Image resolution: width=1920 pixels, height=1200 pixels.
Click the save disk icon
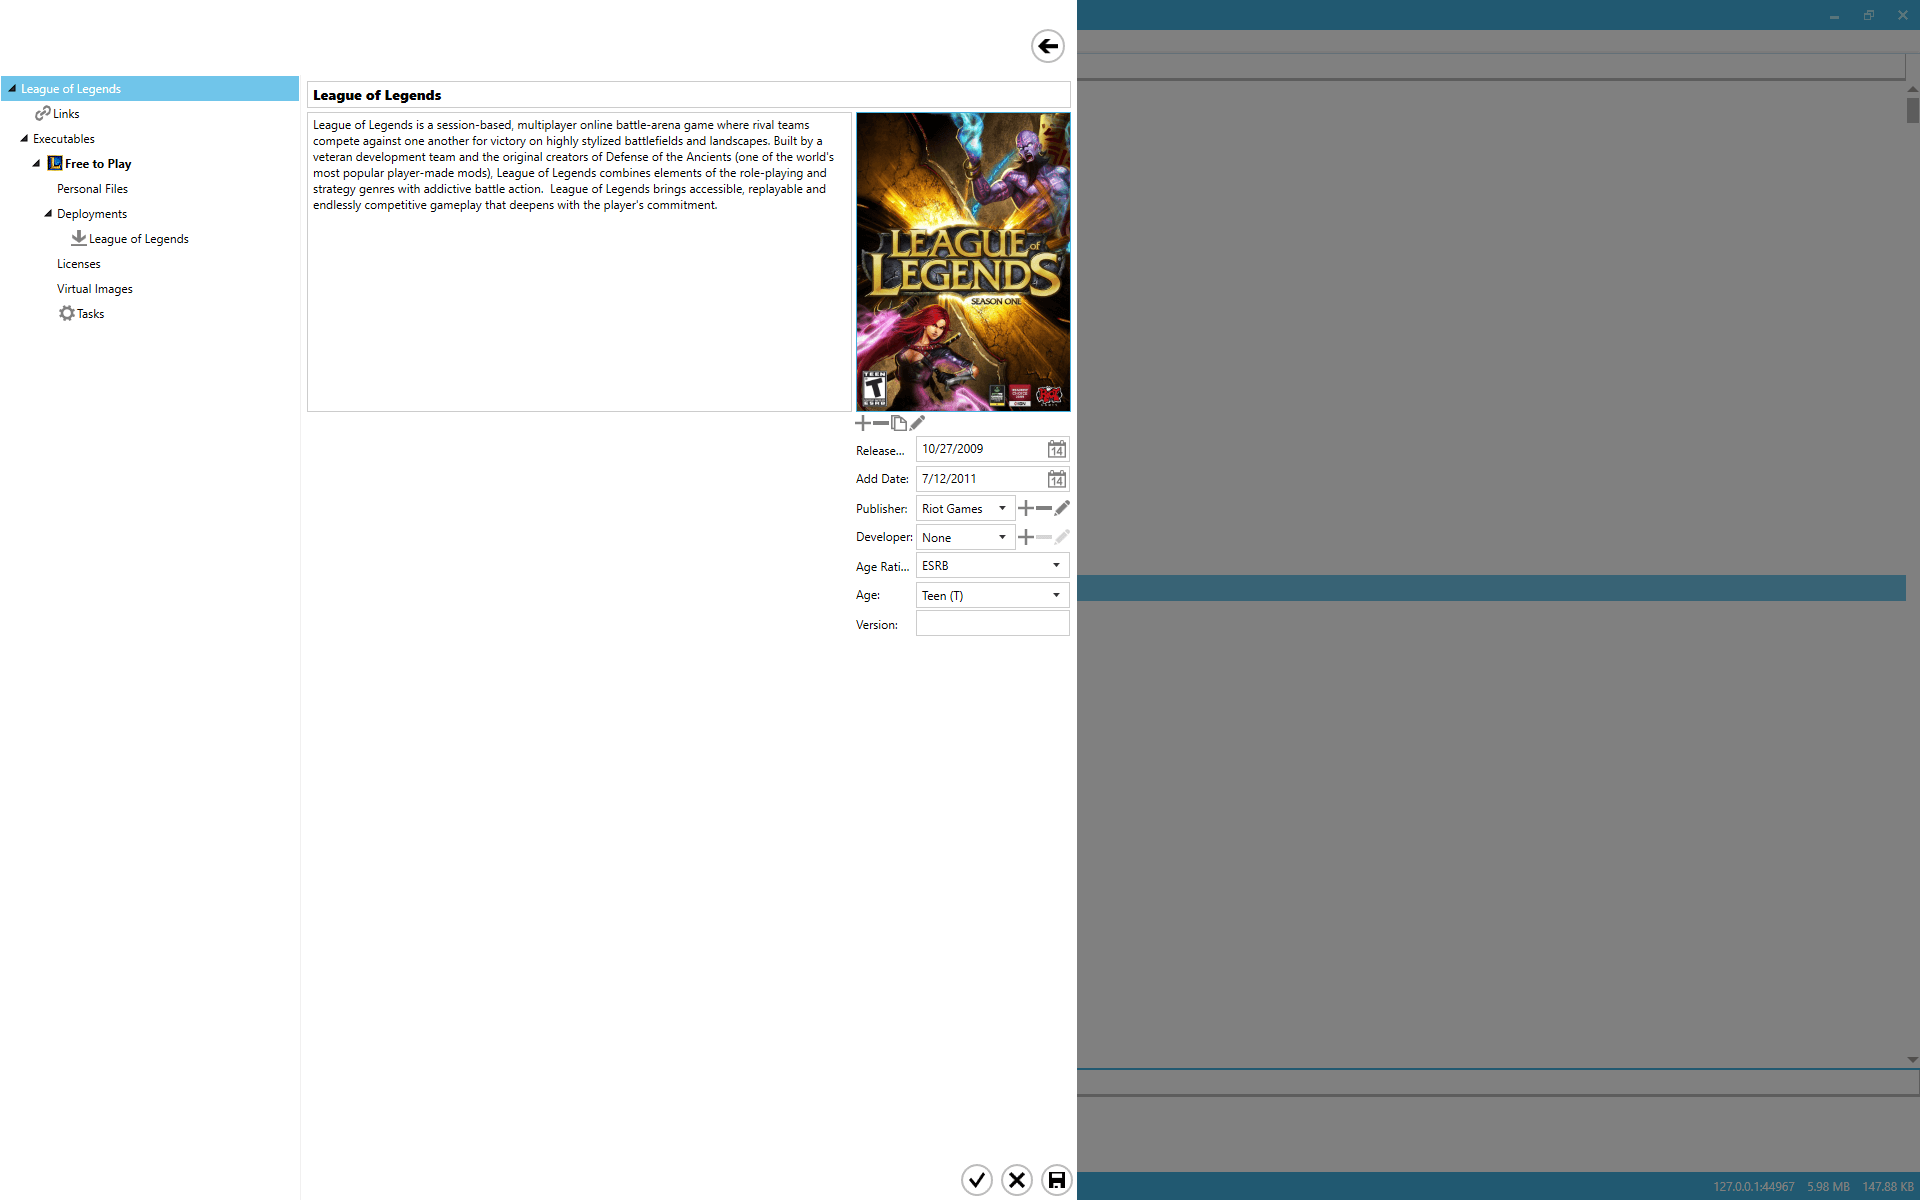pos(1056,1180)
